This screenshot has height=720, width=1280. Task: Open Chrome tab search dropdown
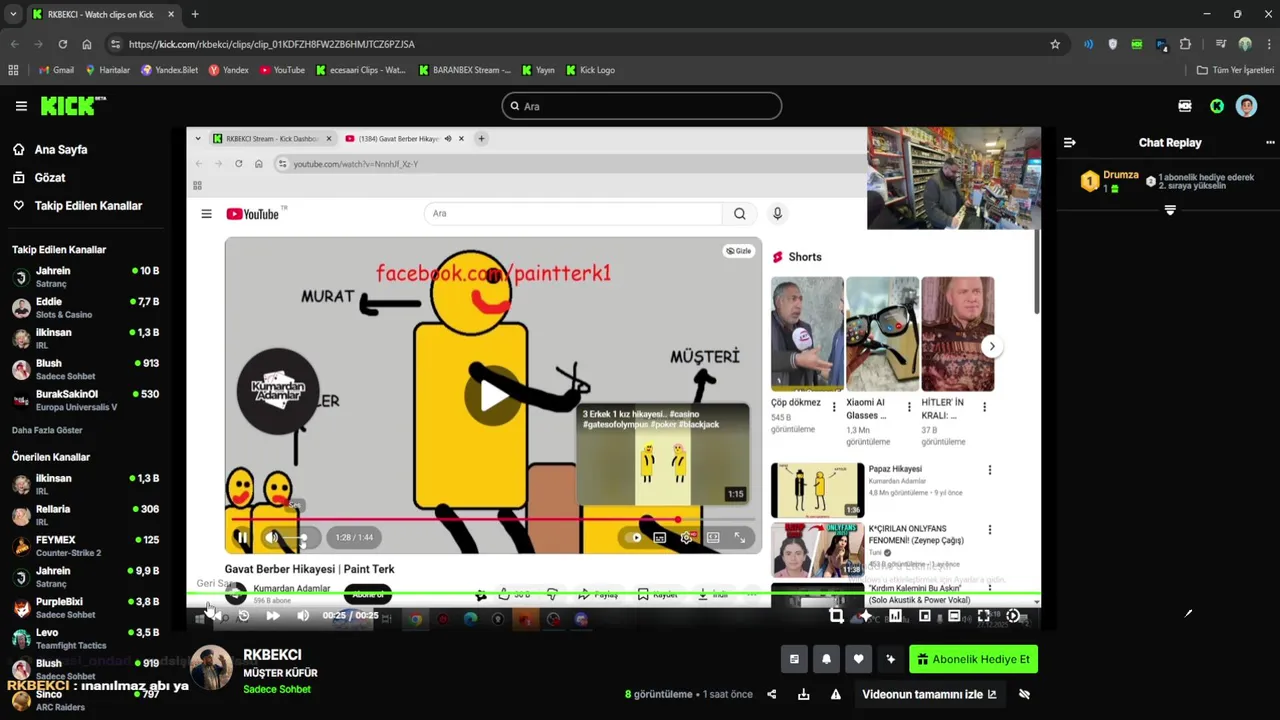tap(13, 14)
